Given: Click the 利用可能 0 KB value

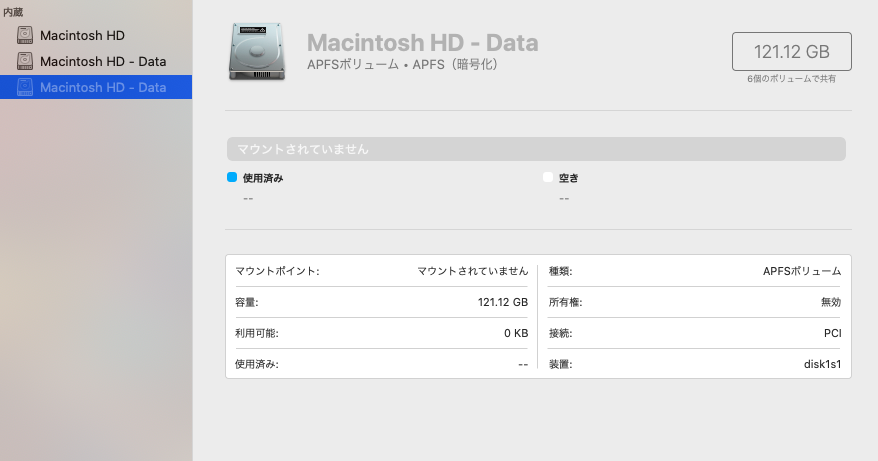Looking at the screenshot, I should [x=515, y=333].
